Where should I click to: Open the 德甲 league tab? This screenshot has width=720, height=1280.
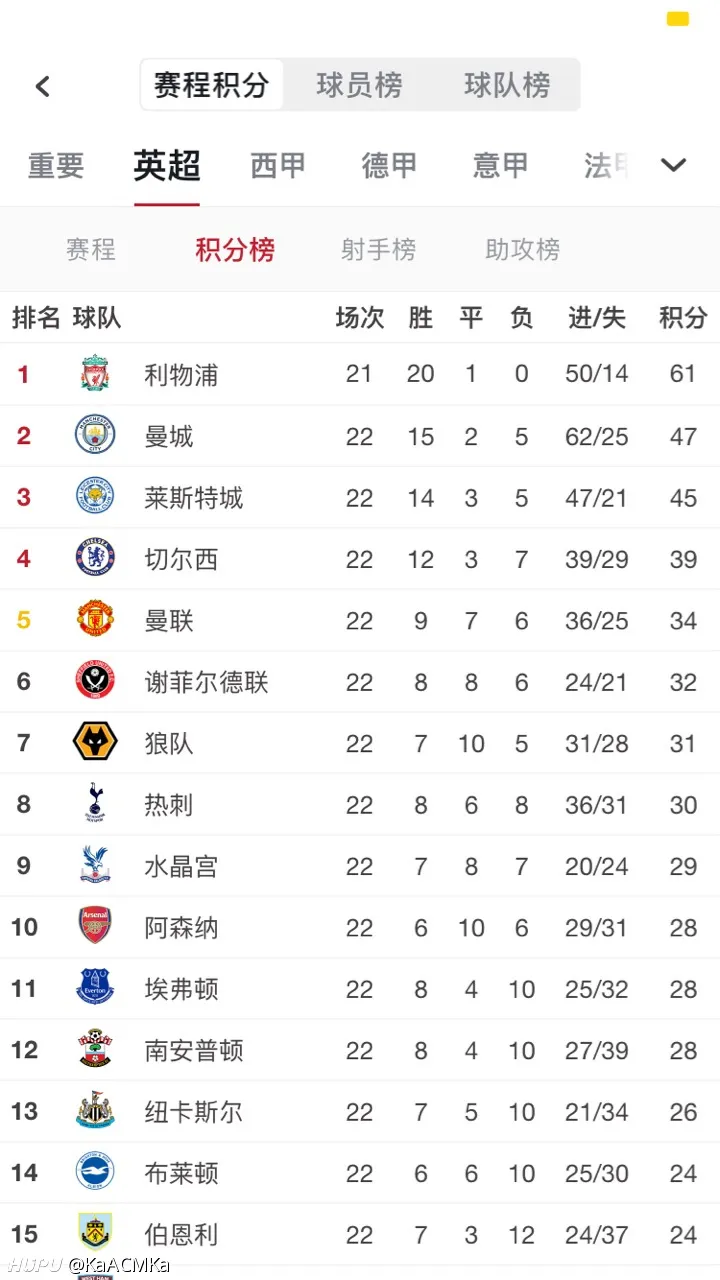coord(389,166)
